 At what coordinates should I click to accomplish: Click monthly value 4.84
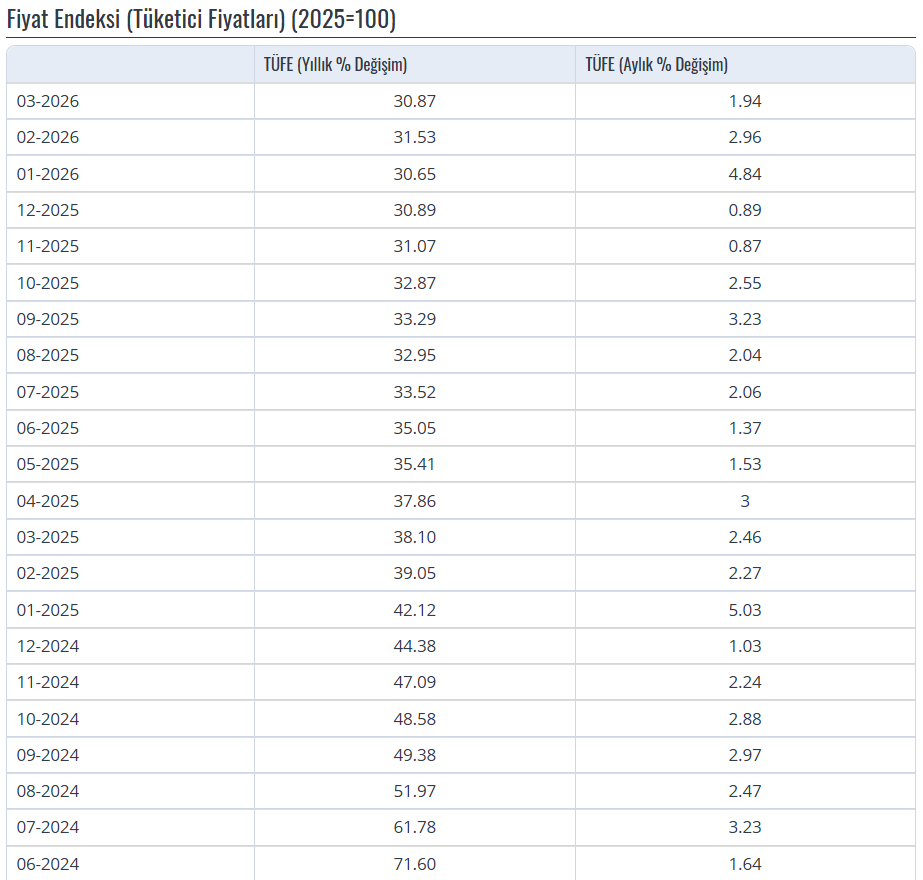pyautogui.click(x=745, y=174)
